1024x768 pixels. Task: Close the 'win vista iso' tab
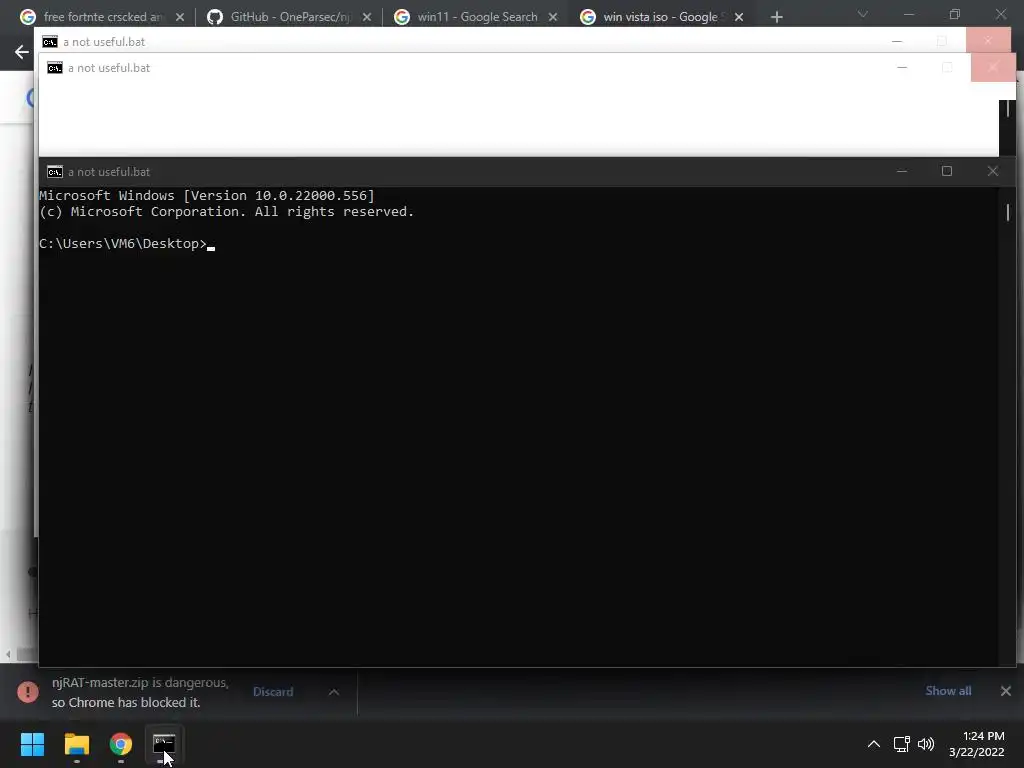tap(739, 17)
